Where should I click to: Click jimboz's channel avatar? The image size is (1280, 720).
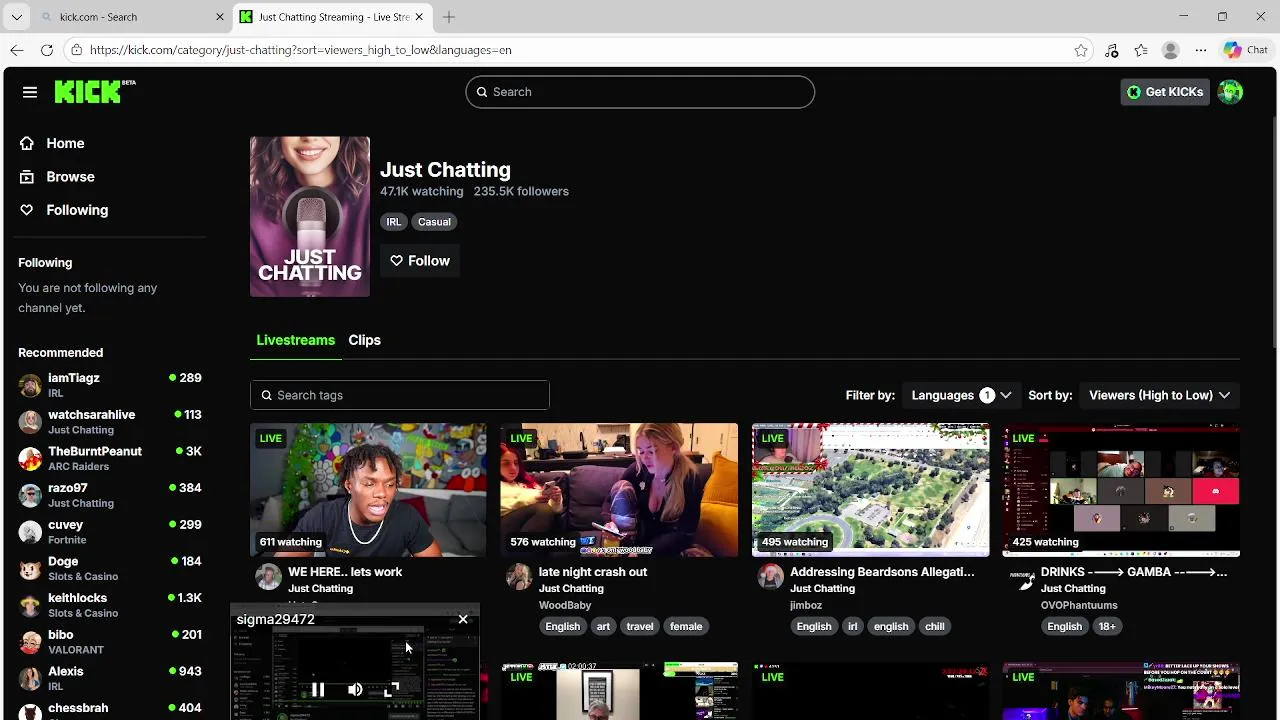770,577
